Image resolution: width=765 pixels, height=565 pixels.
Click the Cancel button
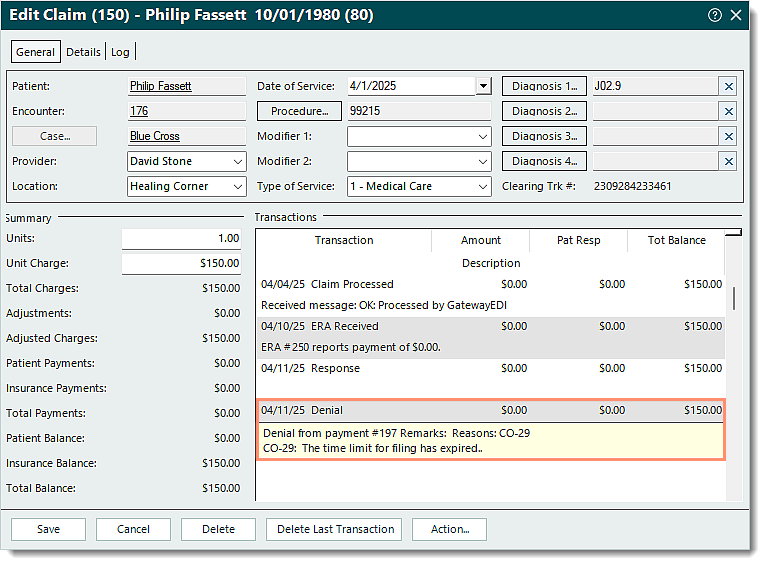point(133,529)
